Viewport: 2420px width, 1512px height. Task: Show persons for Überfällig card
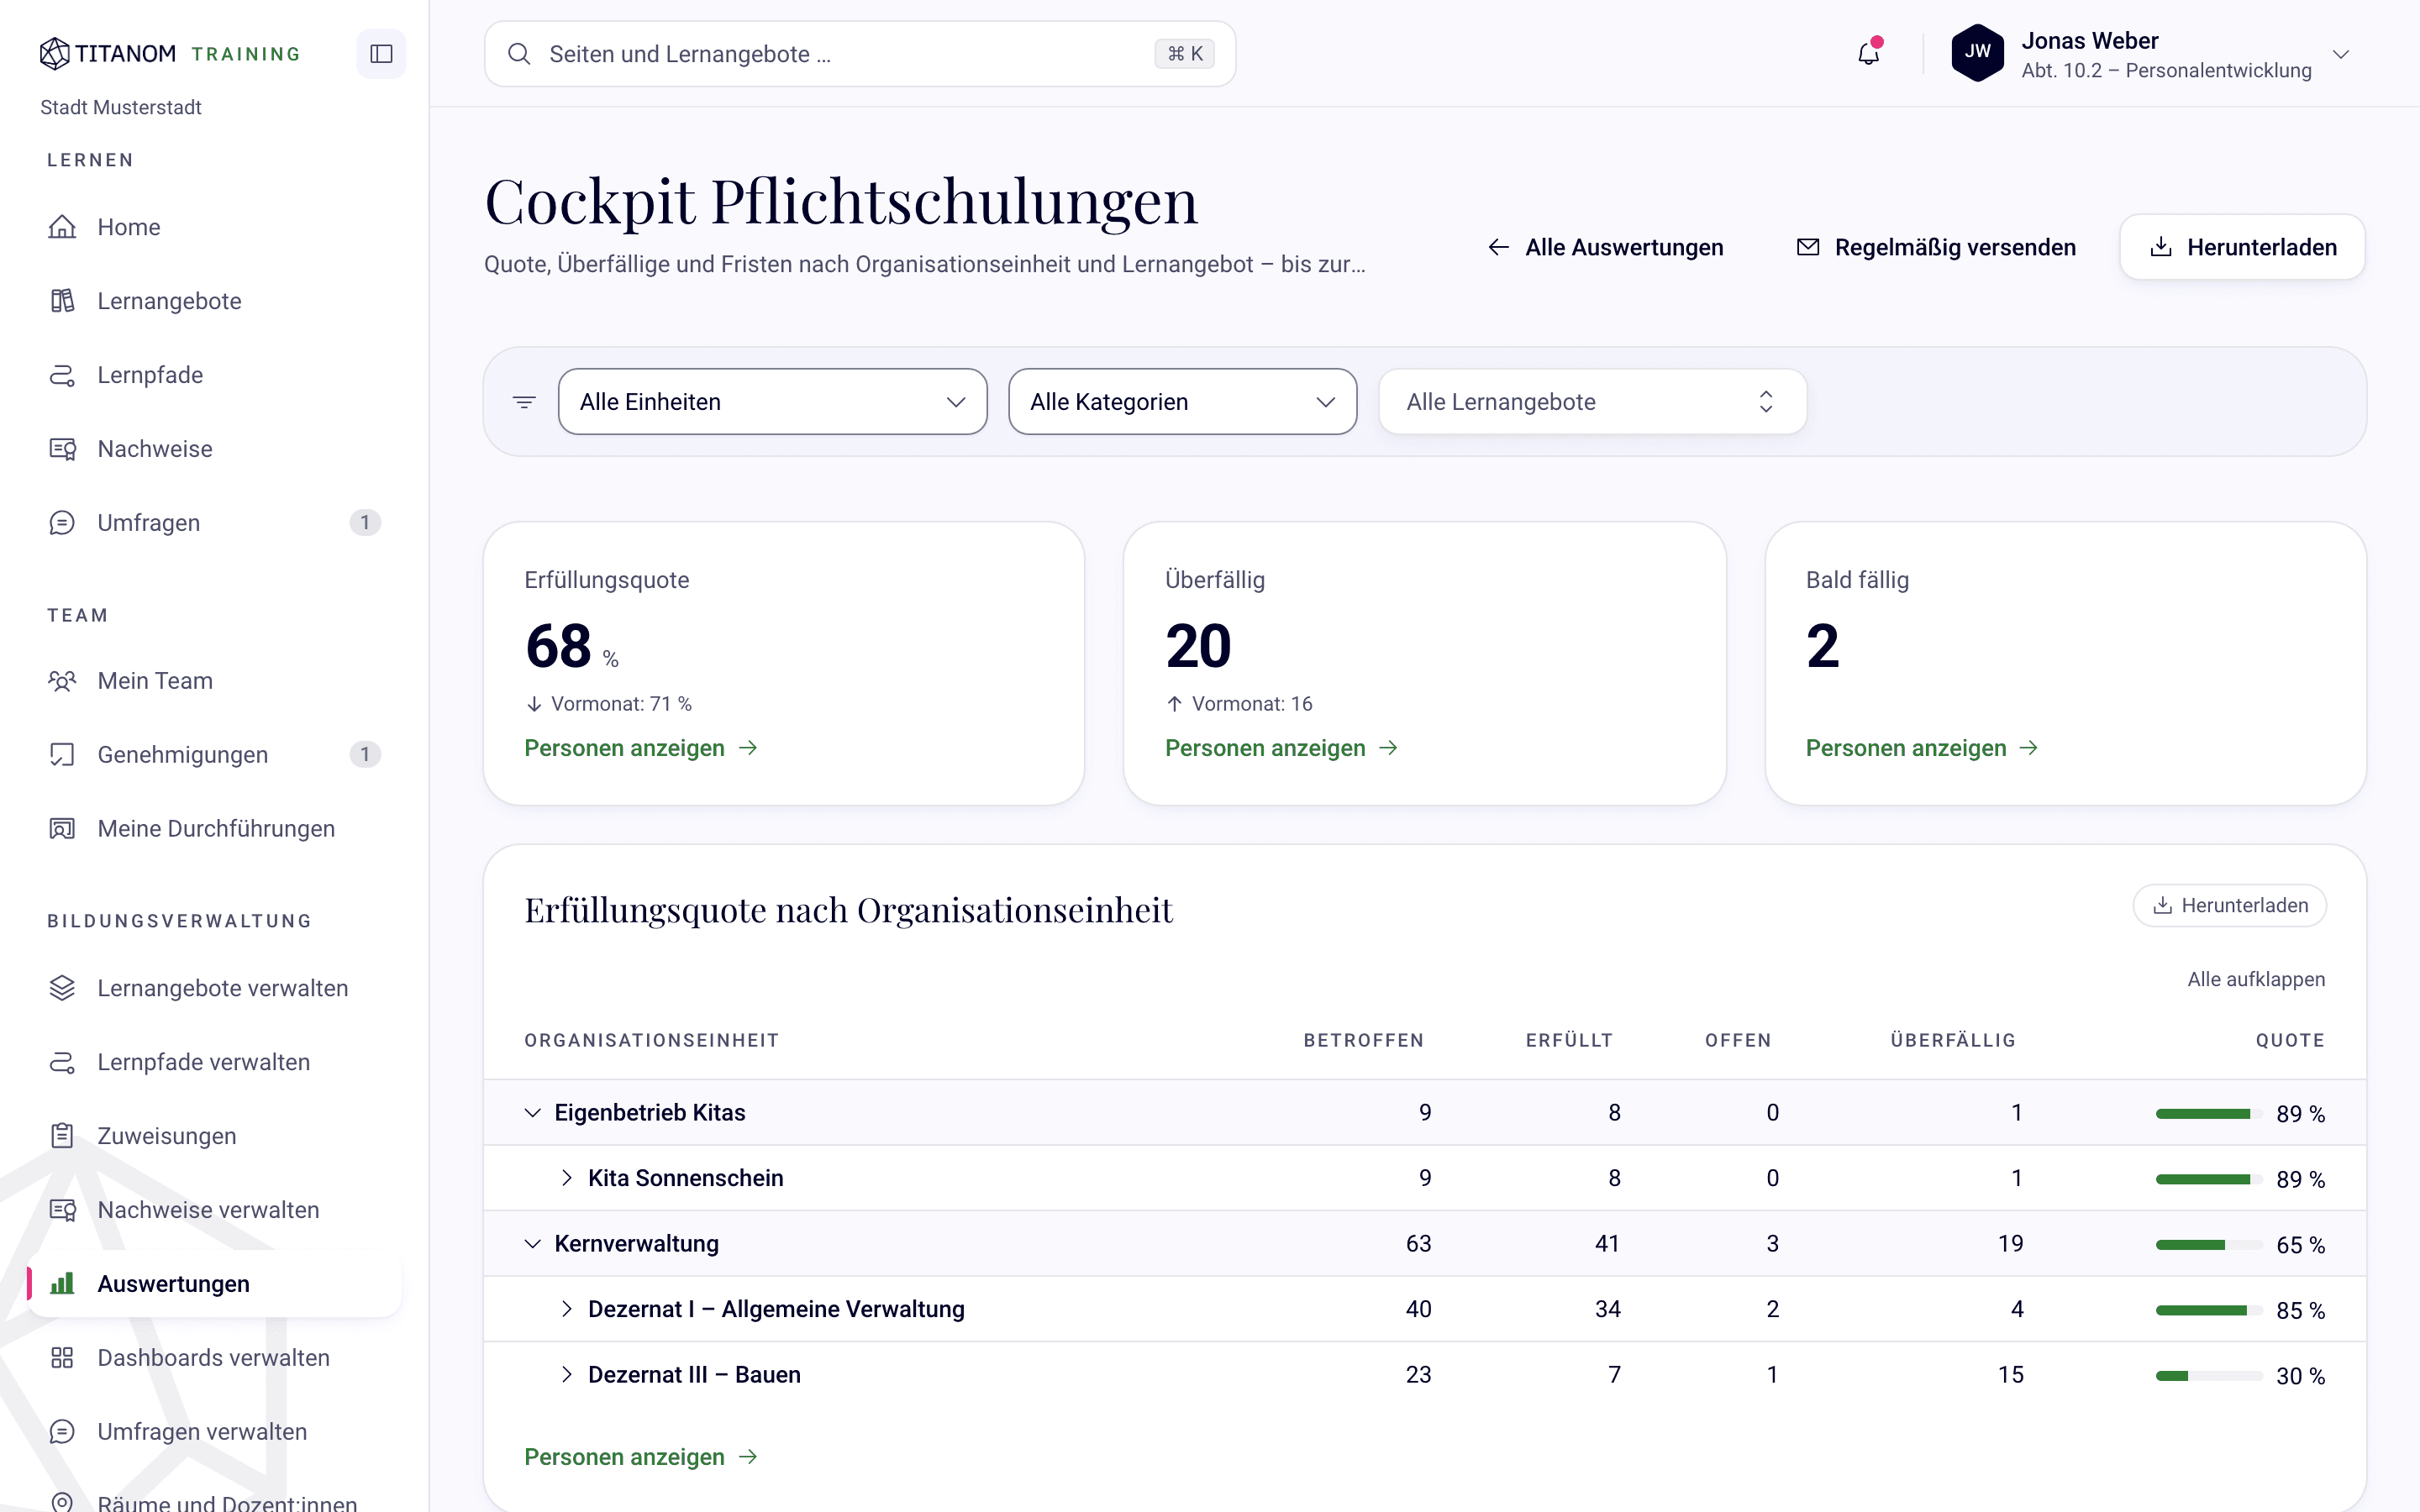click(1282, 748)
